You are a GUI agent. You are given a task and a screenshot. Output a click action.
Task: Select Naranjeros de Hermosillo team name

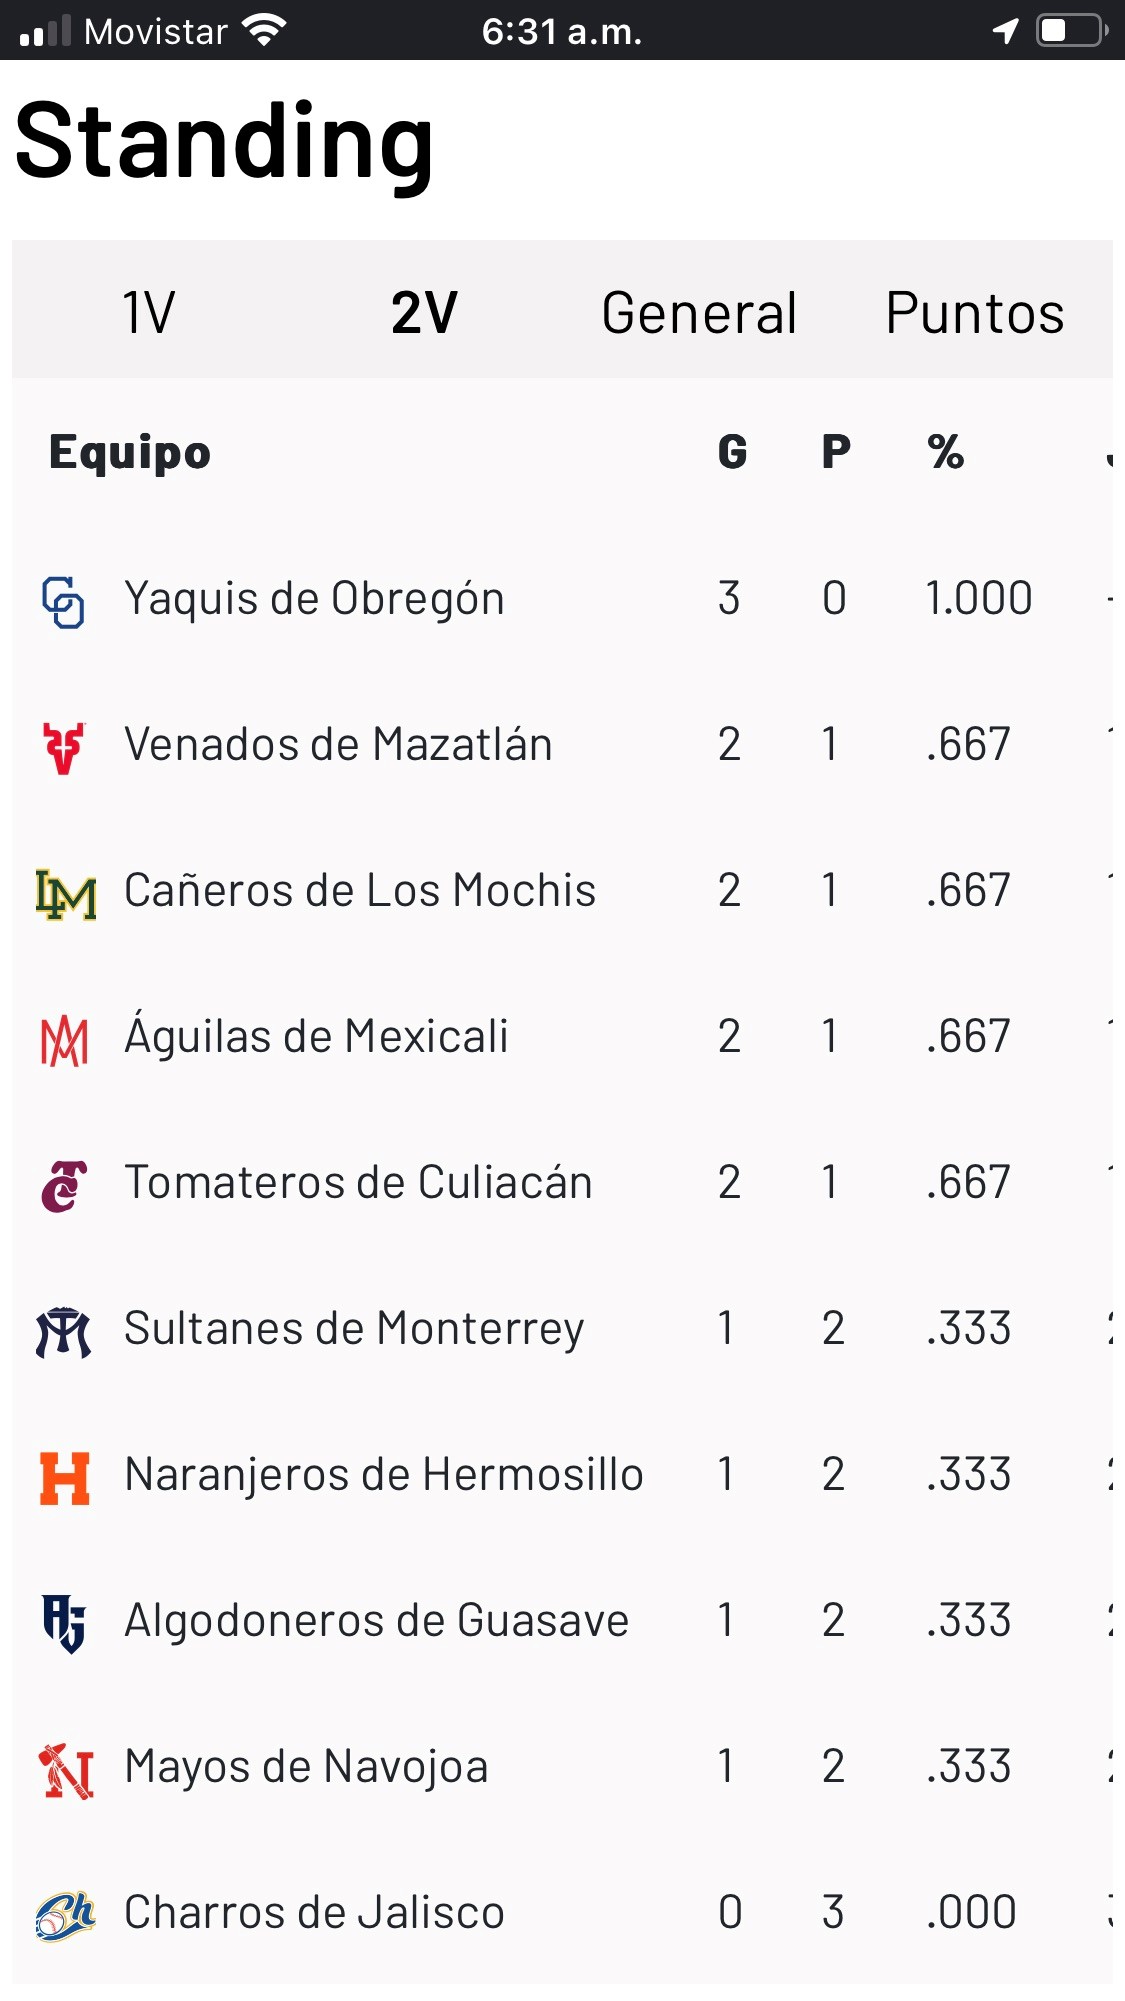click(384, 1475)
